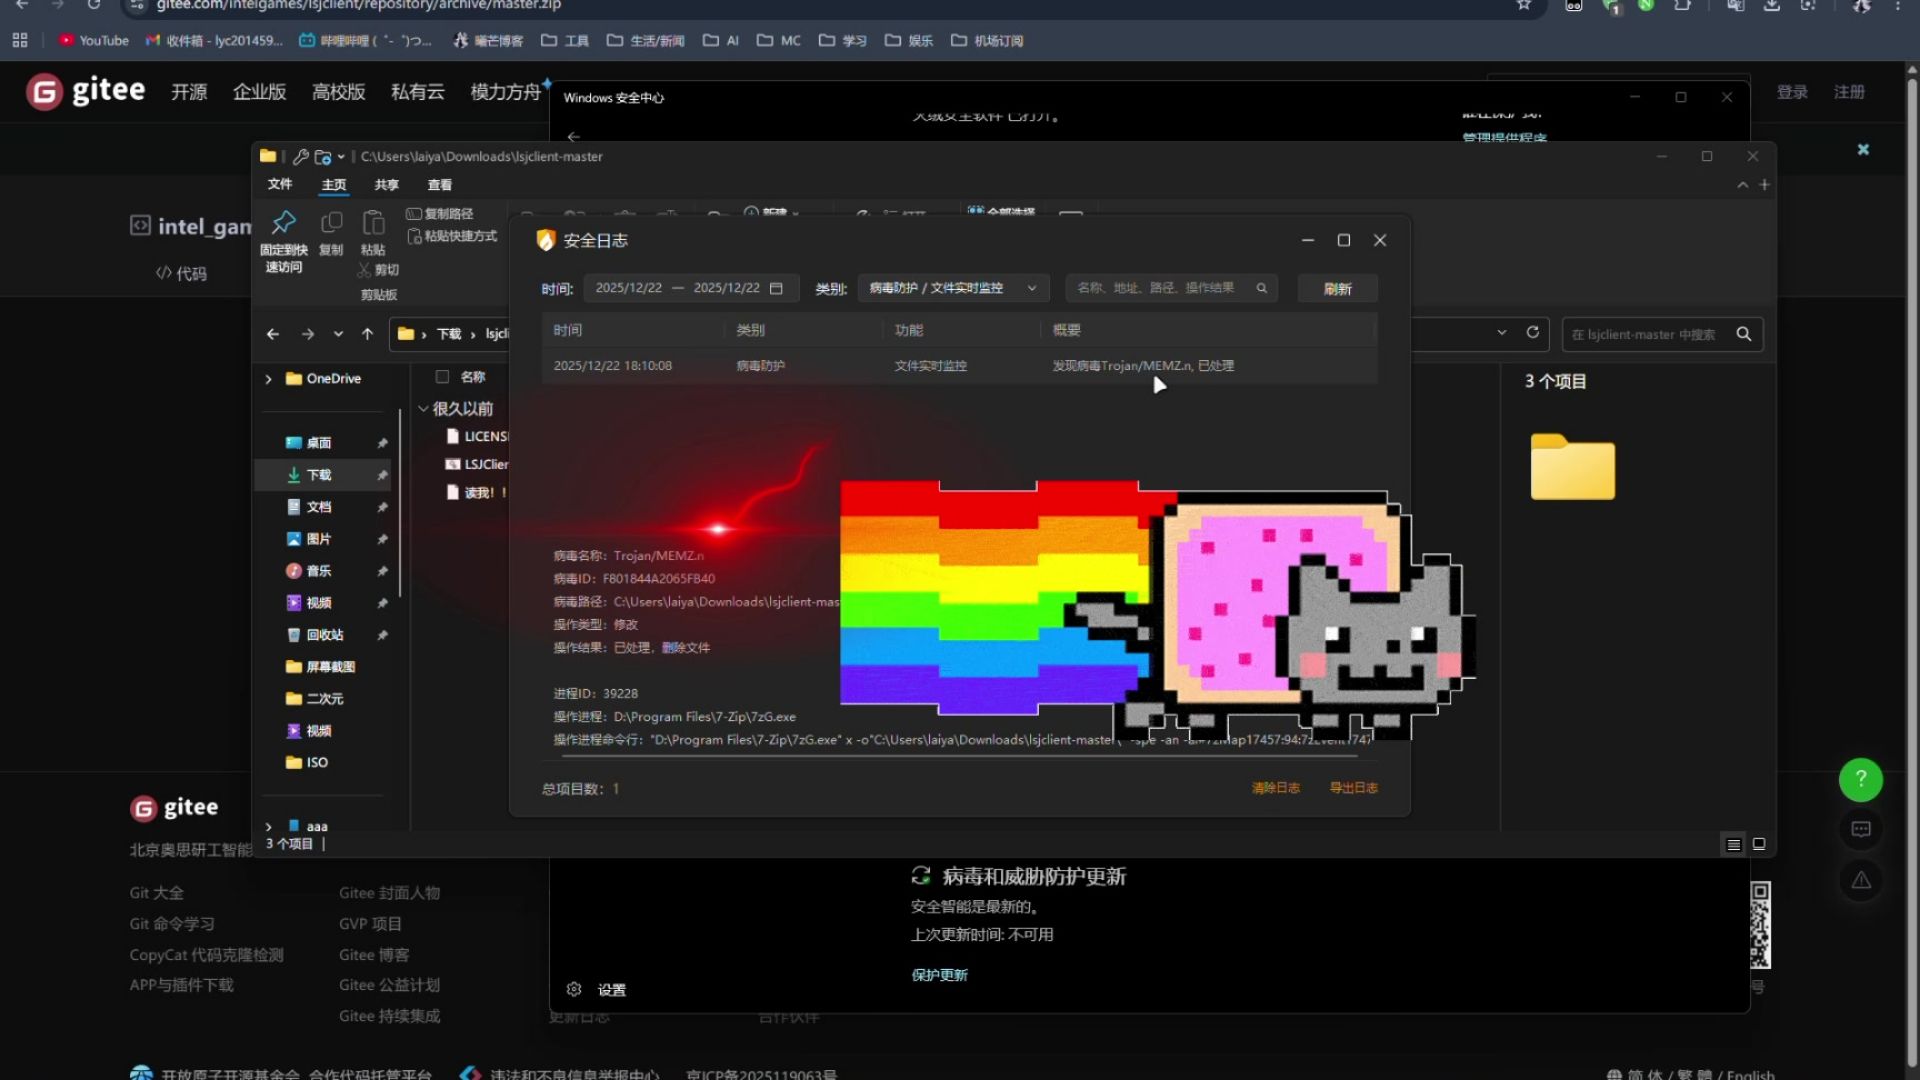The image size is (1920, 1080).
Task: Switch to the details view toggle
Action: (1734, 844)
